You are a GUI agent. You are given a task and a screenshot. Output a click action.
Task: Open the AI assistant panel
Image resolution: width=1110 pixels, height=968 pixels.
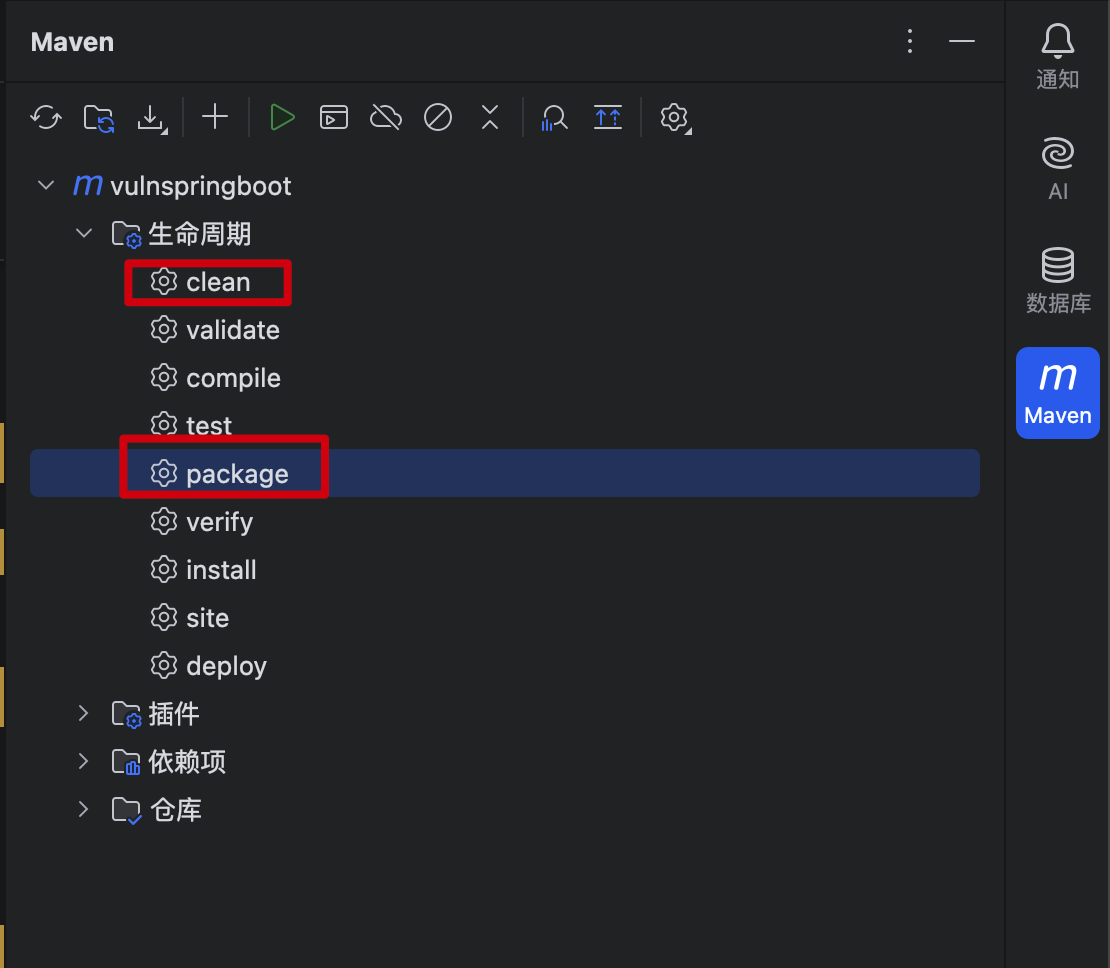[1058, 169]
